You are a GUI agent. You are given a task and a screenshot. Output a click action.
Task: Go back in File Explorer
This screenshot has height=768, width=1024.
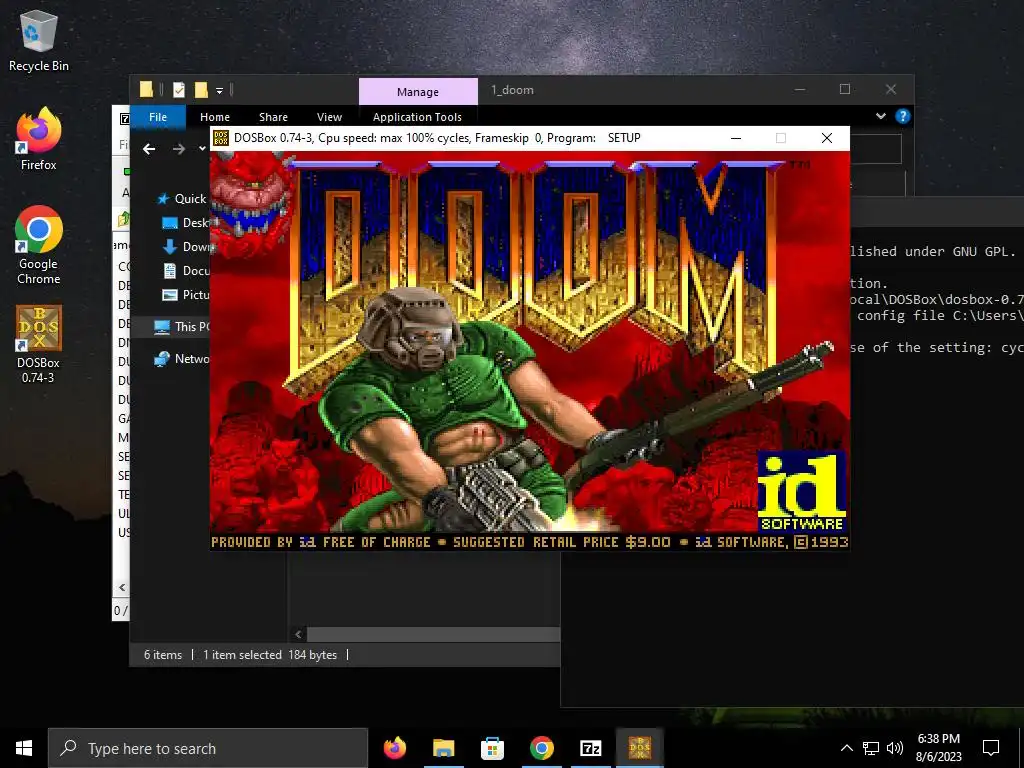149,149
